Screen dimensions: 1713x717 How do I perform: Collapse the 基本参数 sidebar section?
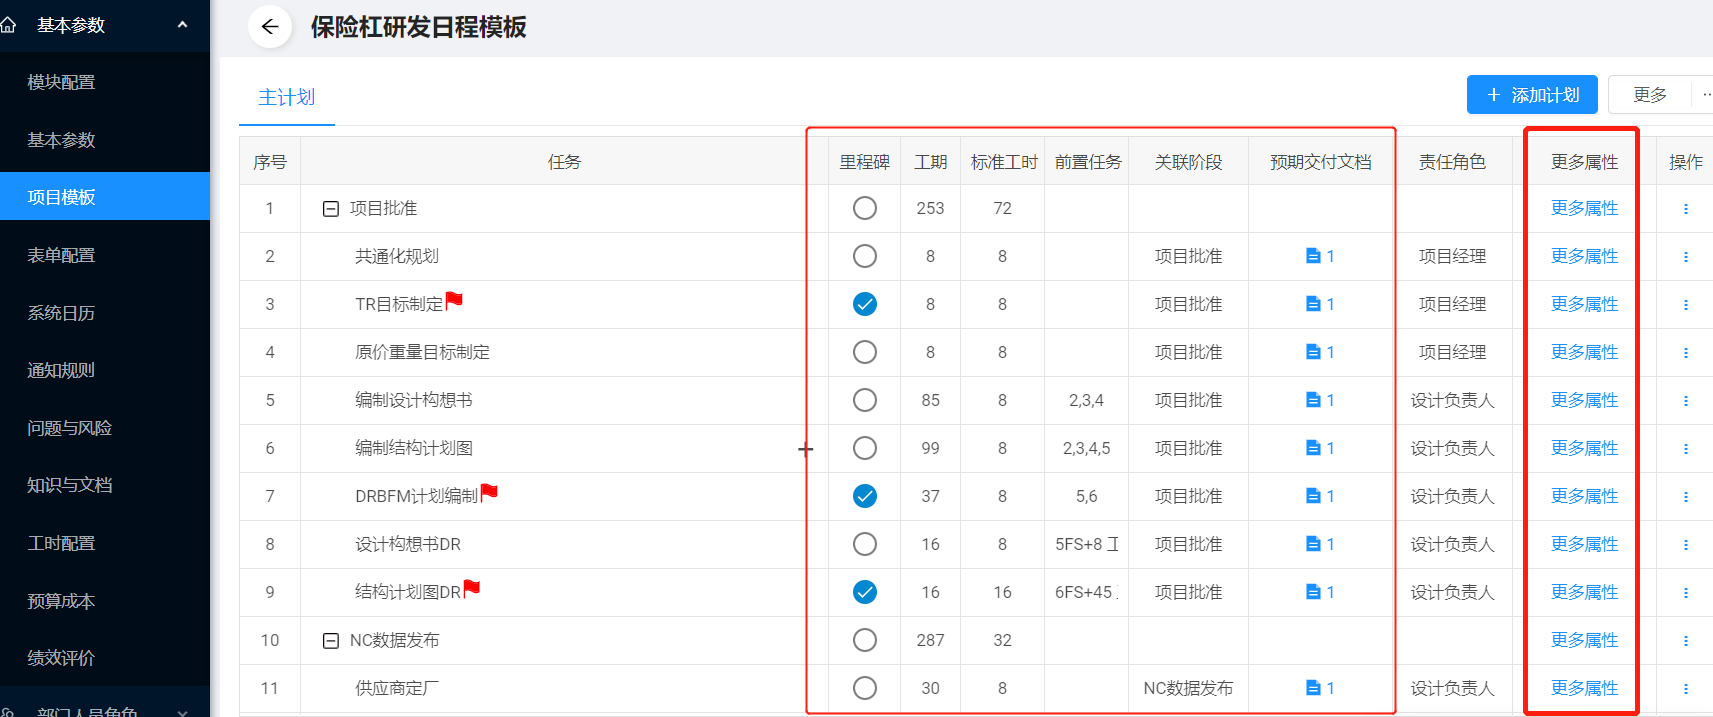pos(182,25)
